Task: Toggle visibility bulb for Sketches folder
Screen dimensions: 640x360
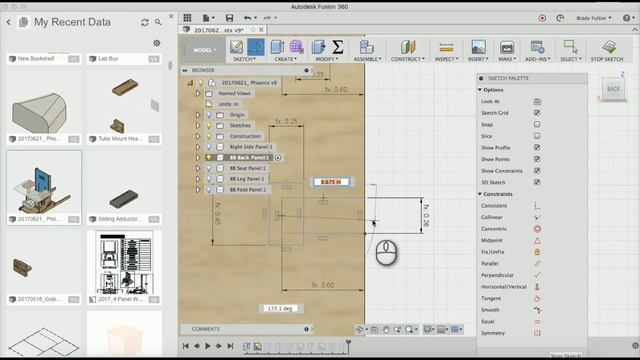Action: [x=209, y=125]
